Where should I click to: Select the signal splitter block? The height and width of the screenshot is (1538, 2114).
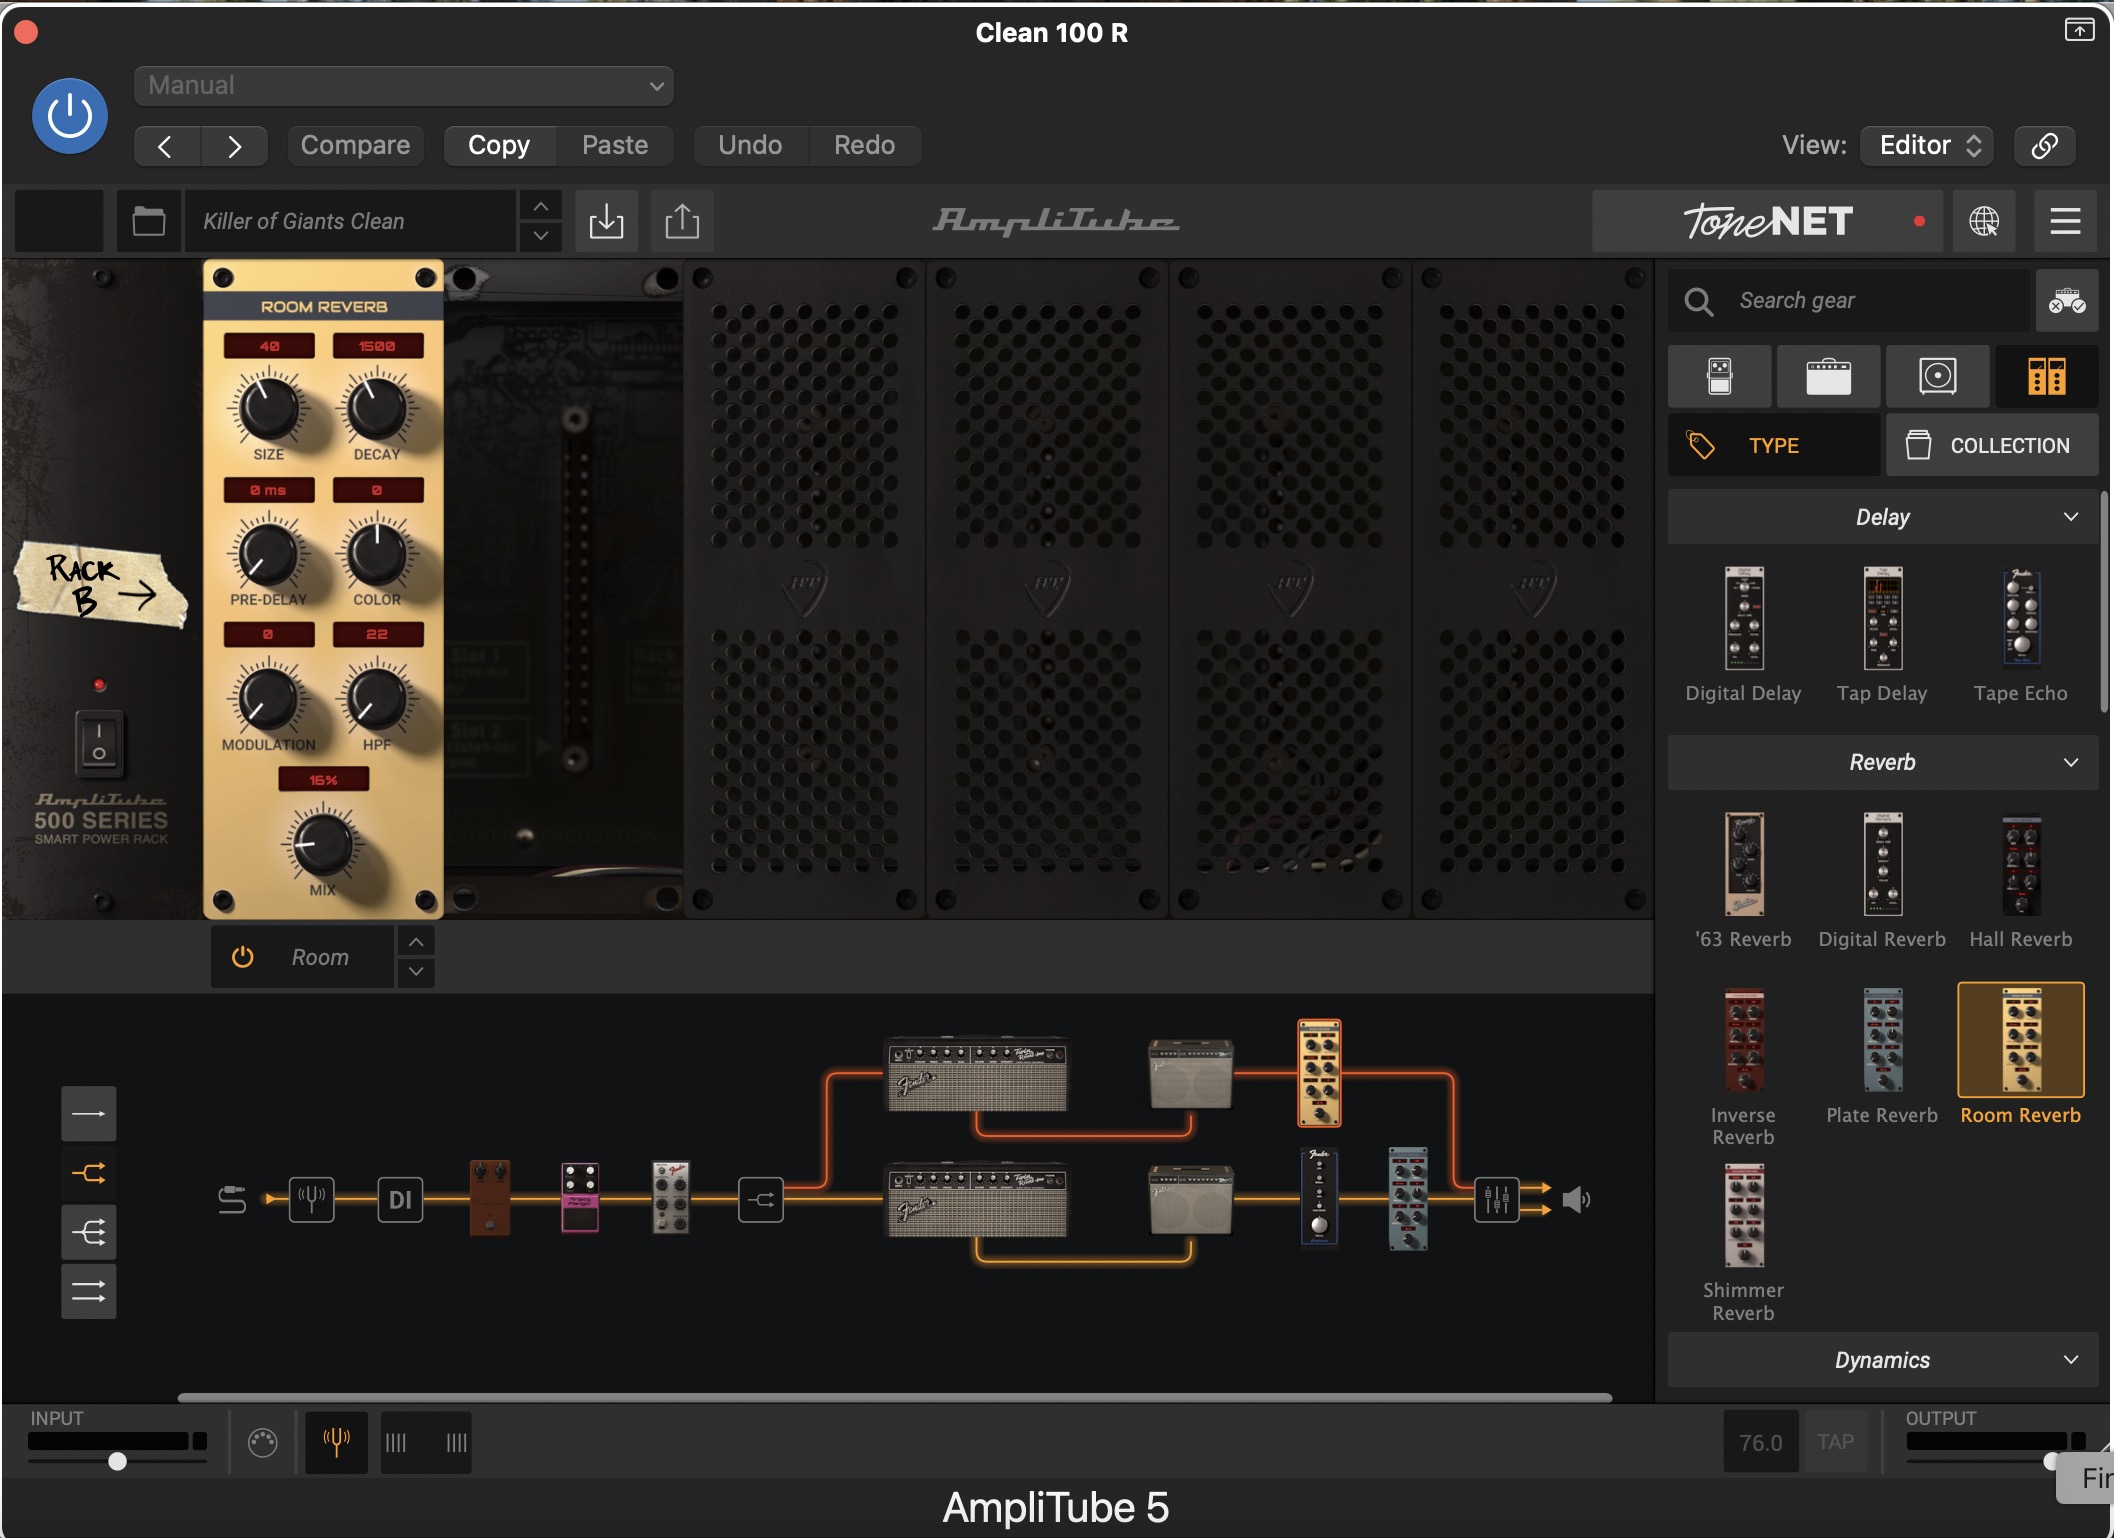(x=761, y=1199)
